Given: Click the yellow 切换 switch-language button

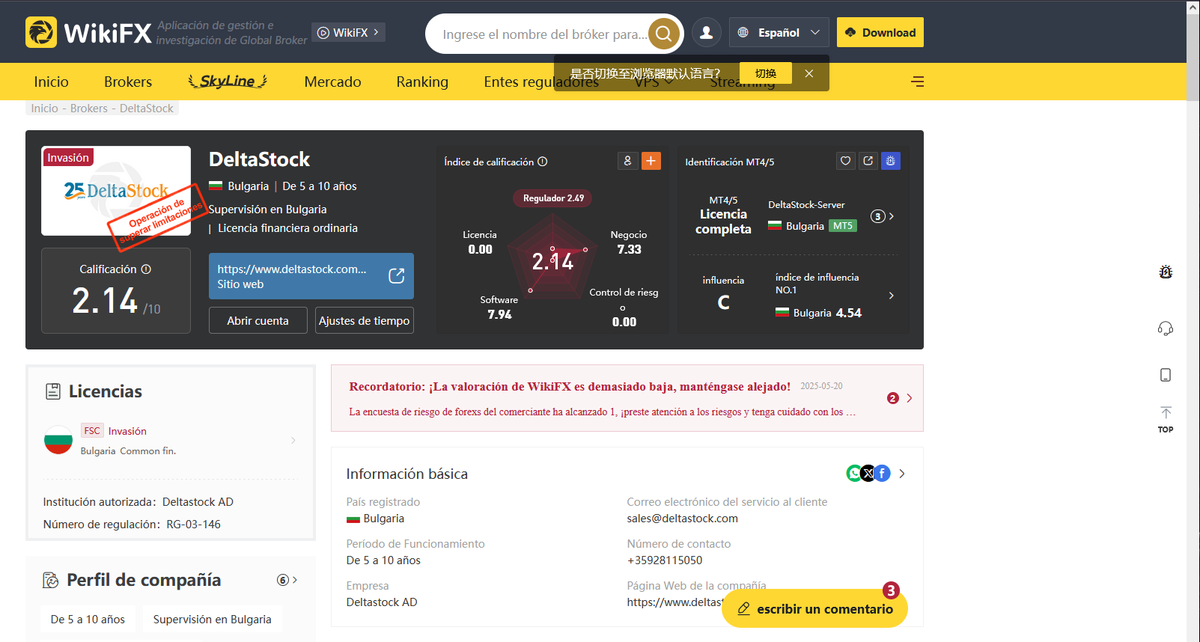Looking at the screenshot, I should coord(766,74).
